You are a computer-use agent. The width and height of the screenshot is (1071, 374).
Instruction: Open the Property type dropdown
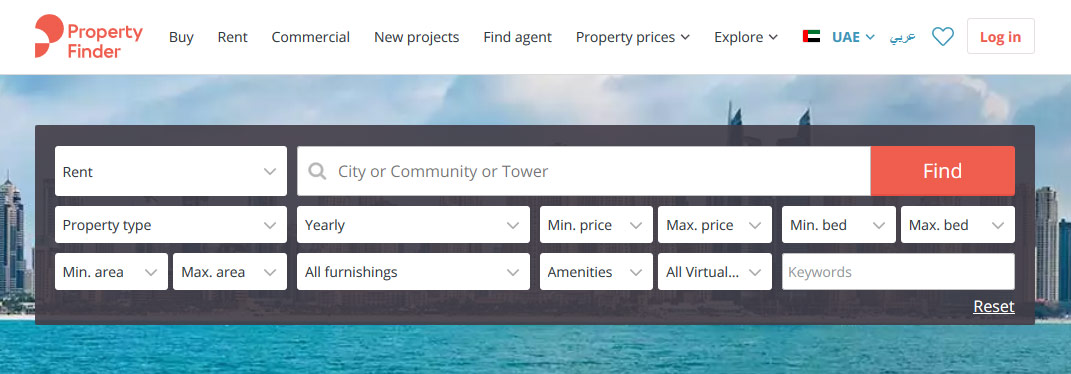tap(171, 225)
